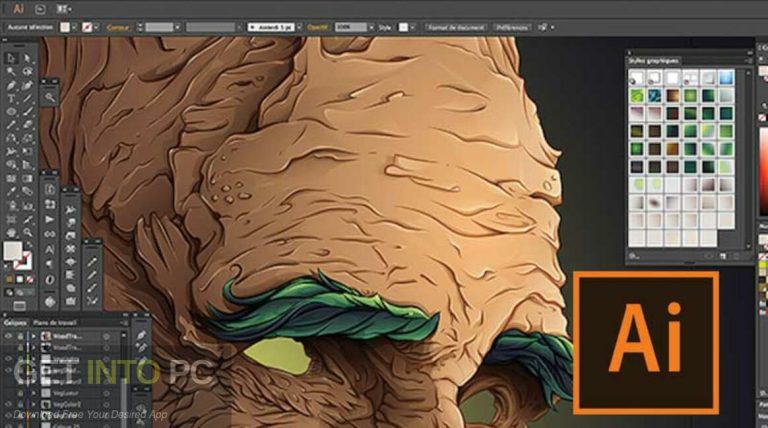Open the arrange documents icon in top bar

64,9
